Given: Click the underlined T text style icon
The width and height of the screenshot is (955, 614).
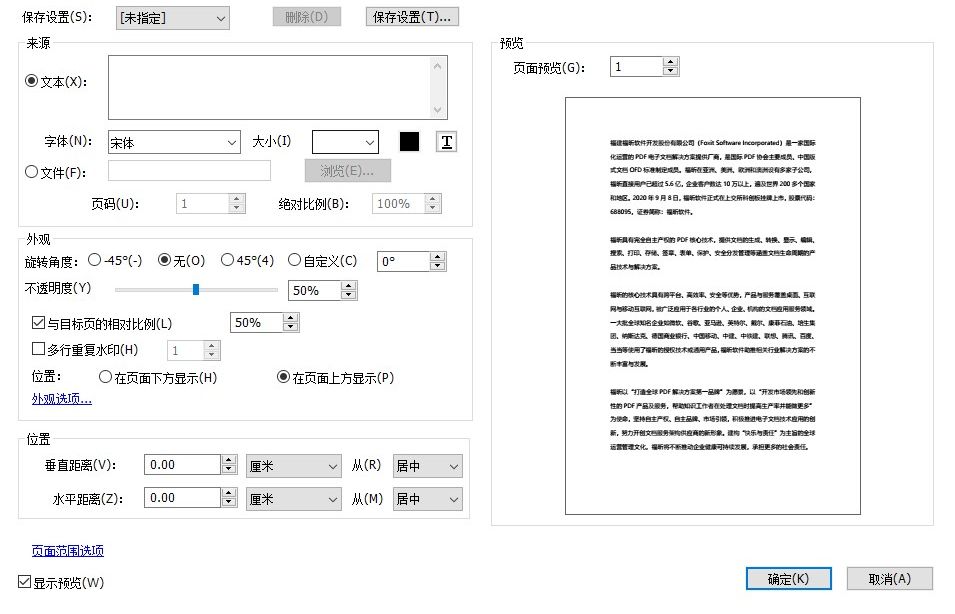Looking at the screenshot, I should (x=445, y=141).
